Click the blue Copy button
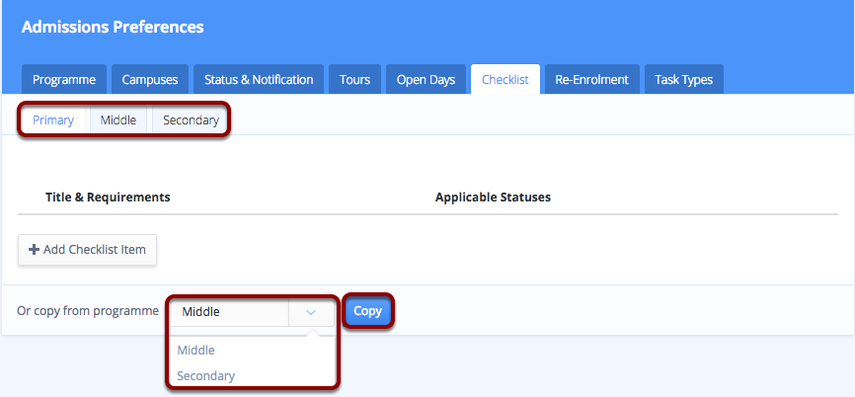Screen dimensions: 855x397 pos(368,311)
